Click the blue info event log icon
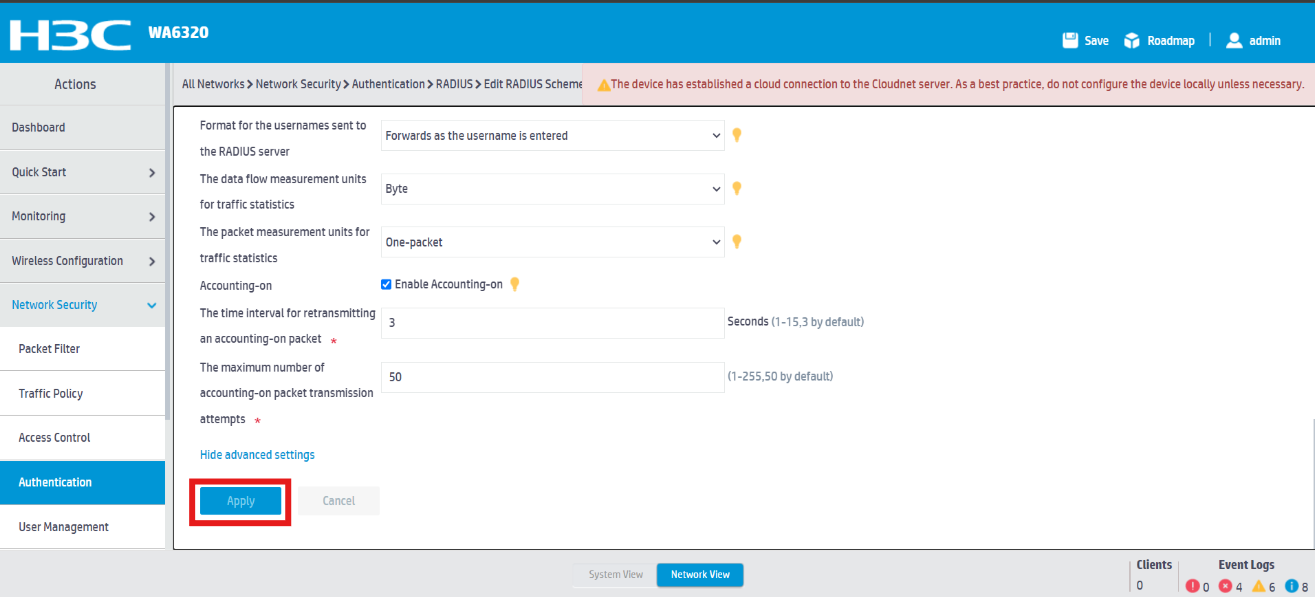The width and height of the screenshot is (1315, 597). coord(1291,586)
